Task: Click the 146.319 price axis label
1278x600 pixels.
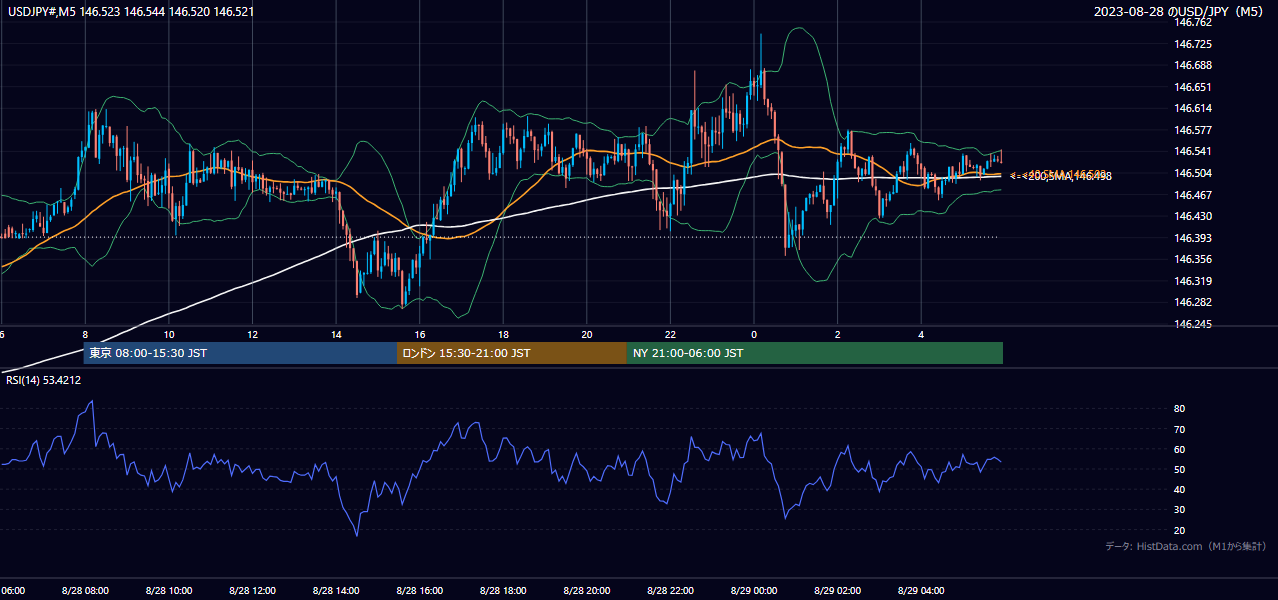Action: point(1194,281)
